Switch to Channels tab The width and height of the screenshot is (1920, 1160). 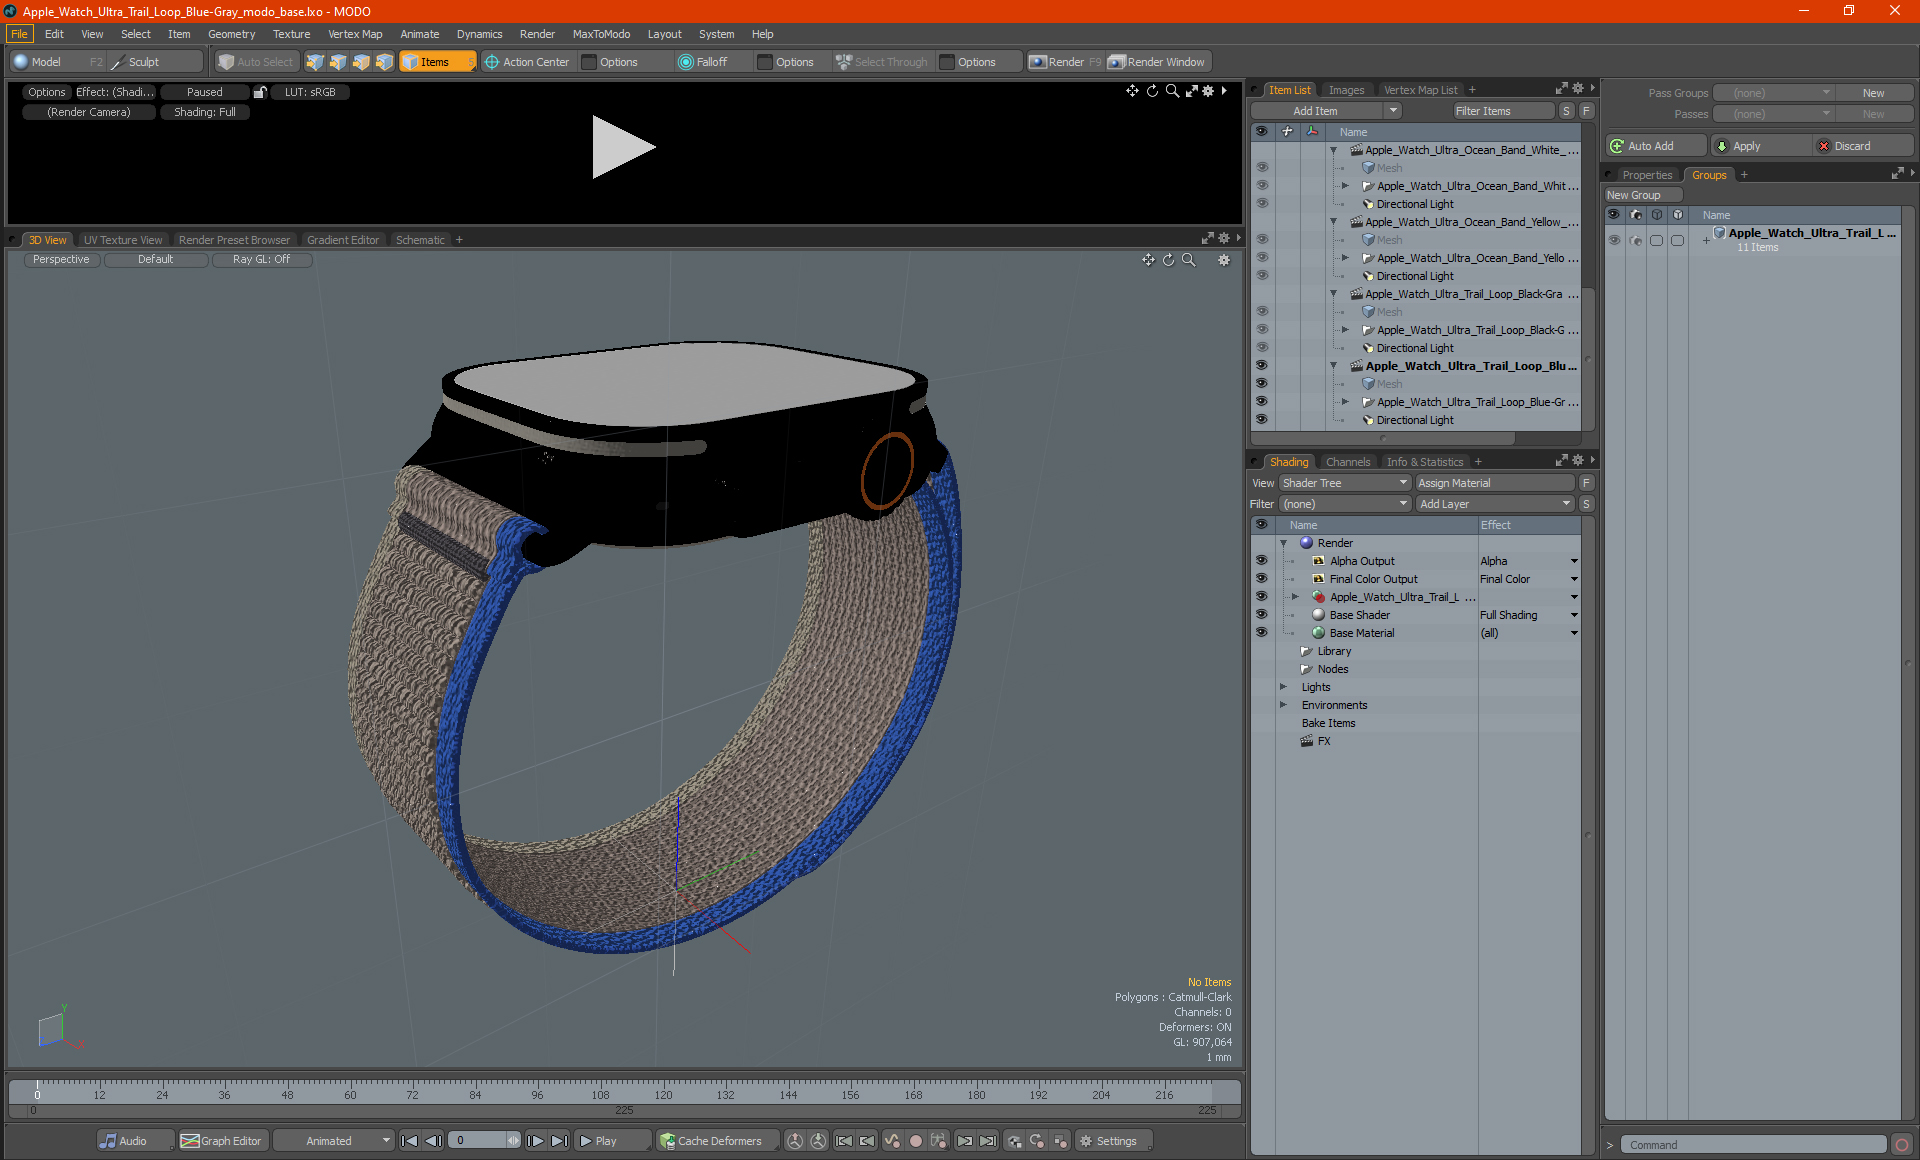point(1348,462)
